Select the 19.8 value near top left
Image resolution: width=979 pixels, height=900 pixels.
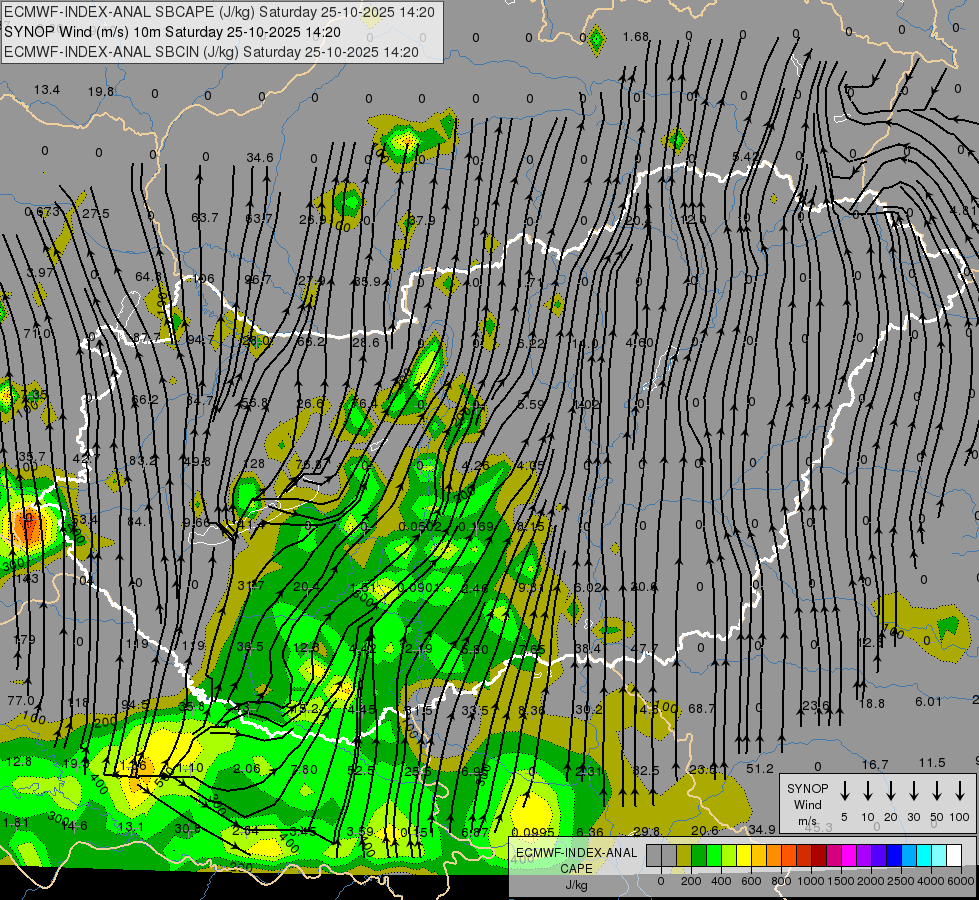(x=101, y=92)
